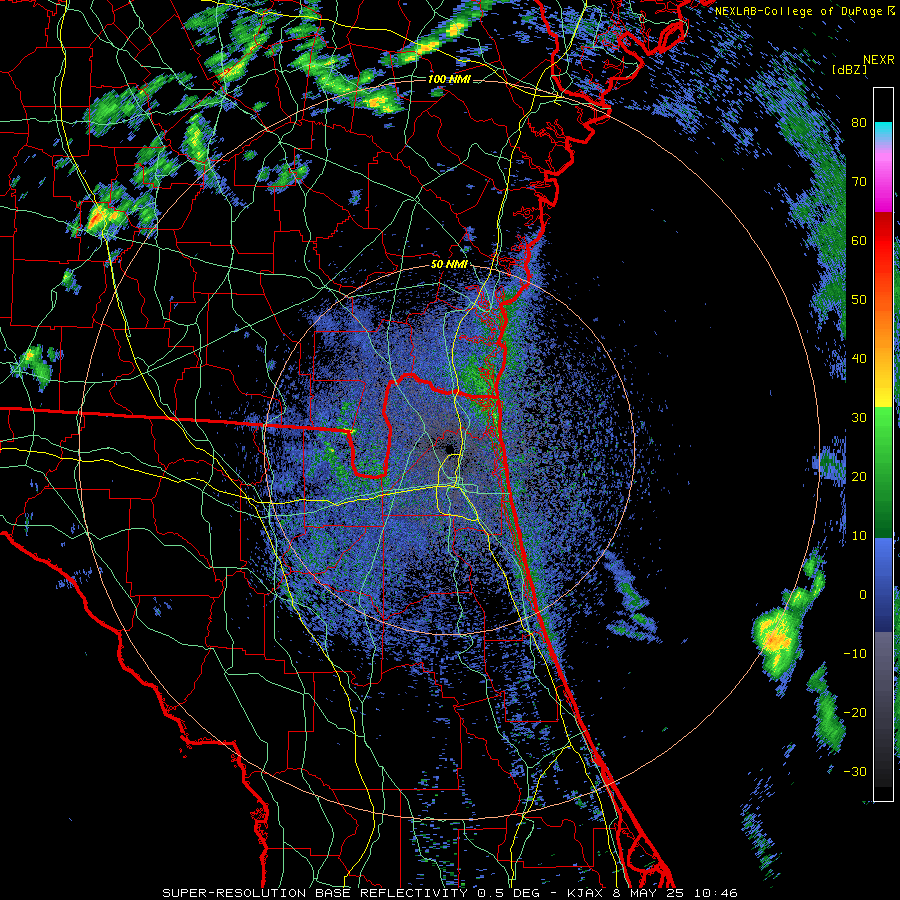Click the '-30' value on the dBZ scale
This screenshot has height=900, width=900.
point(855,771)
